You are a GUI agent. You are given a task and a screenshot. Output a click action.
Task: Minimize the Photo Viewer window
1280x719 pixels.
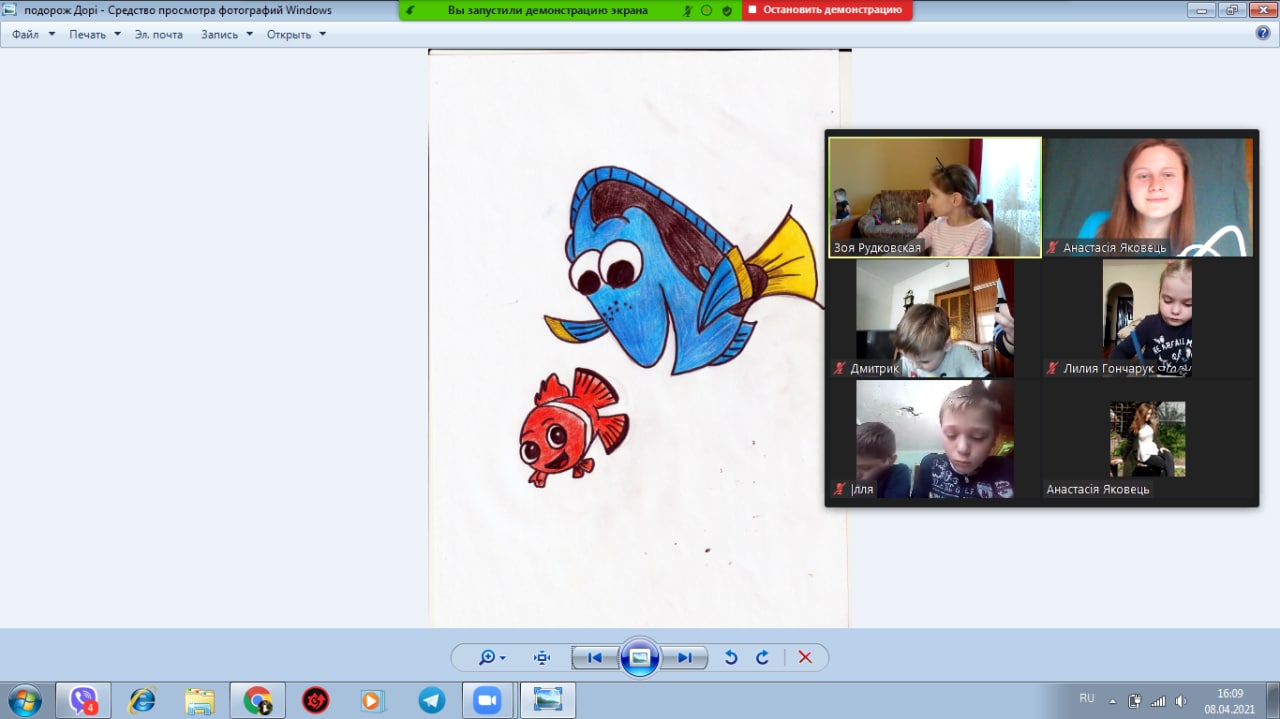tap(1201, 9)
